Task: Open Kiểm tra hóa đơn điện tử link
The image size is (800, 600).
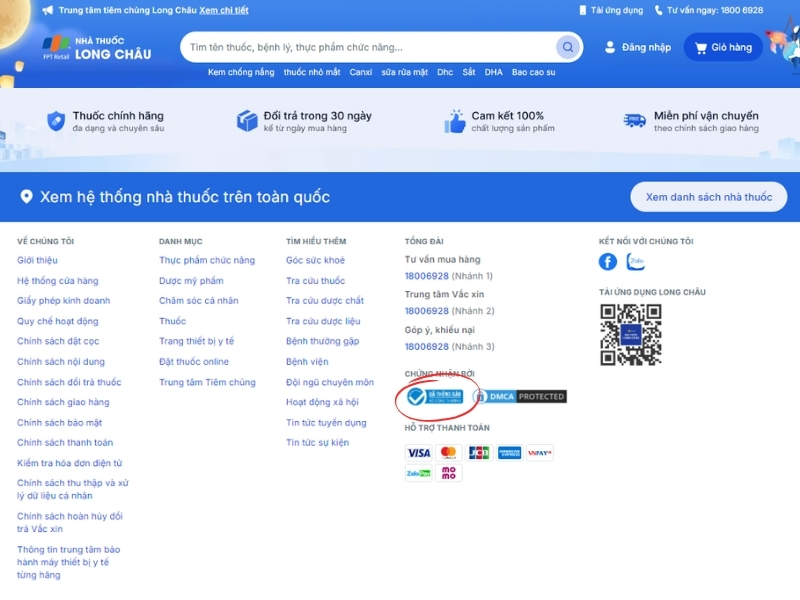Action: tap(69, 463)
